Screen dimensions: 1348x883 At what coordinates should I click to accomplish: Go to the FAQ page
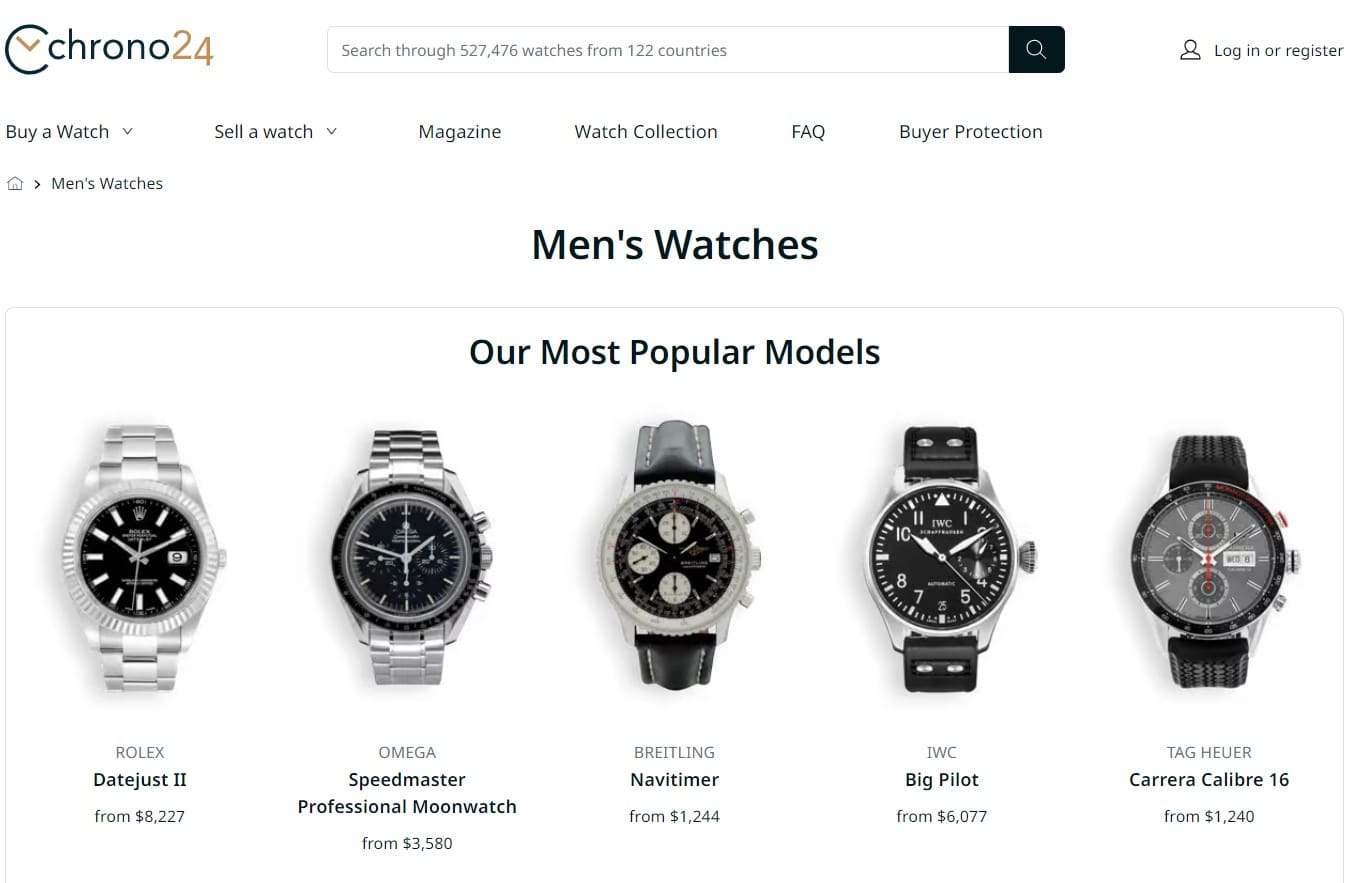(808, 132)
